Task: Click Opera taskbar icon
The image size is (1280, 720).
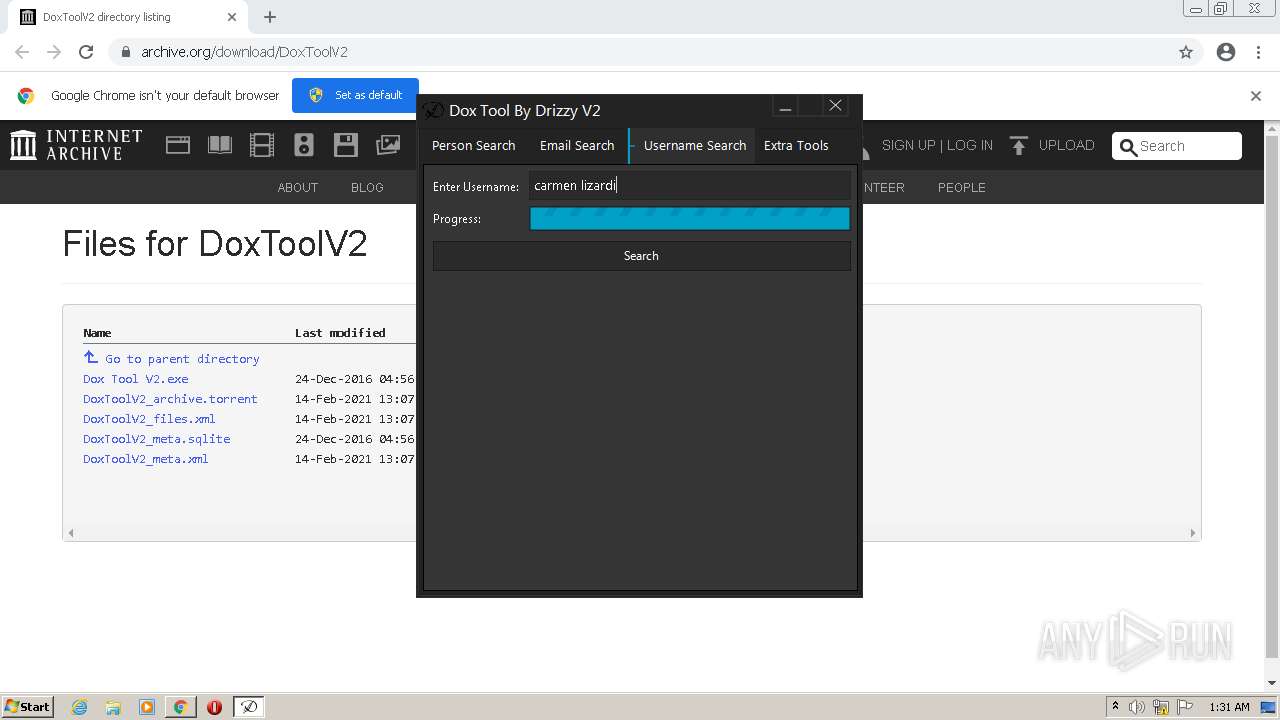Action: point(214,707)
